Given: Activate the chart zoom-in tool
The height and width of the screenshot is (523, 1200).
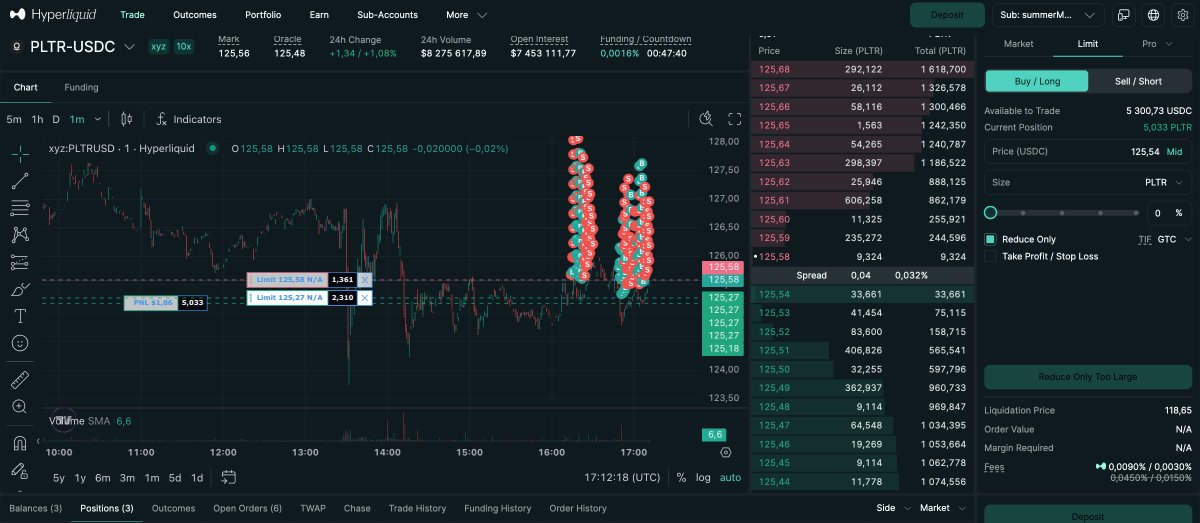Looking at the screenshot, I should (x=20, y=407).
